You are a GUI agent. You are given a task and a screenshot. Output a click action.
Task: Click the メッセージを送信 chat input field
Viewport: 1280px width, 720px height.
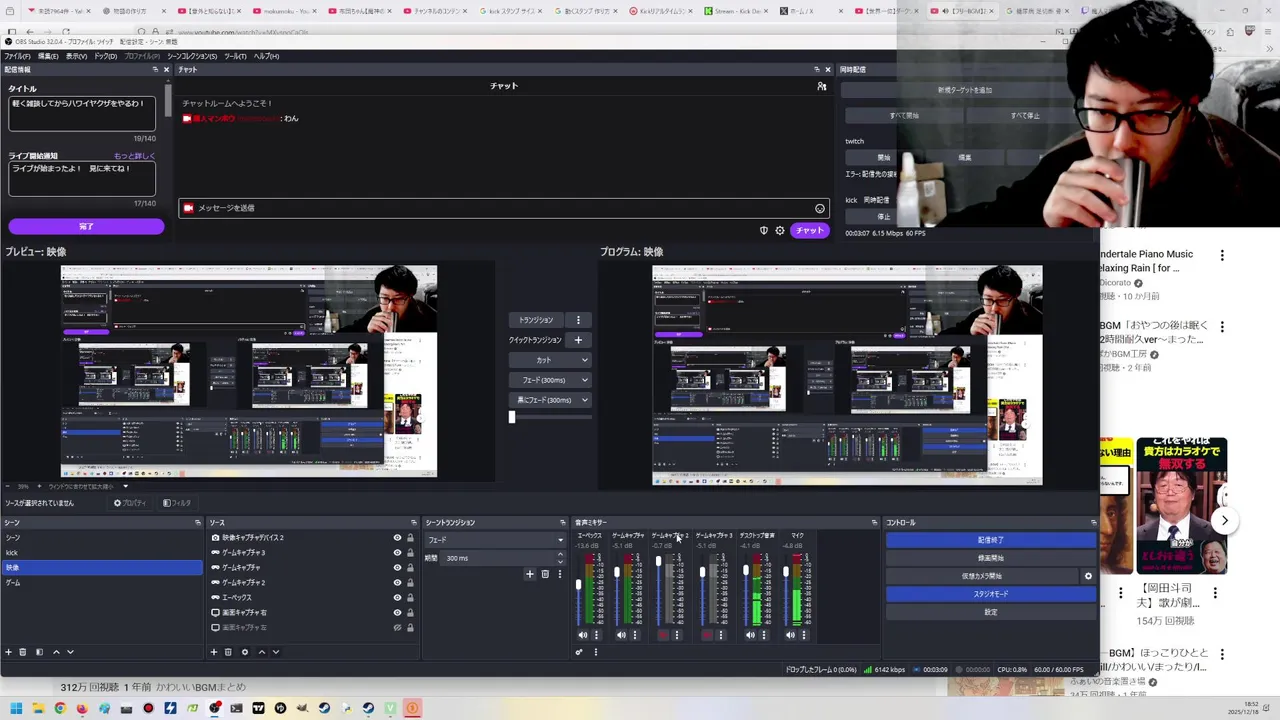[504, 208]
